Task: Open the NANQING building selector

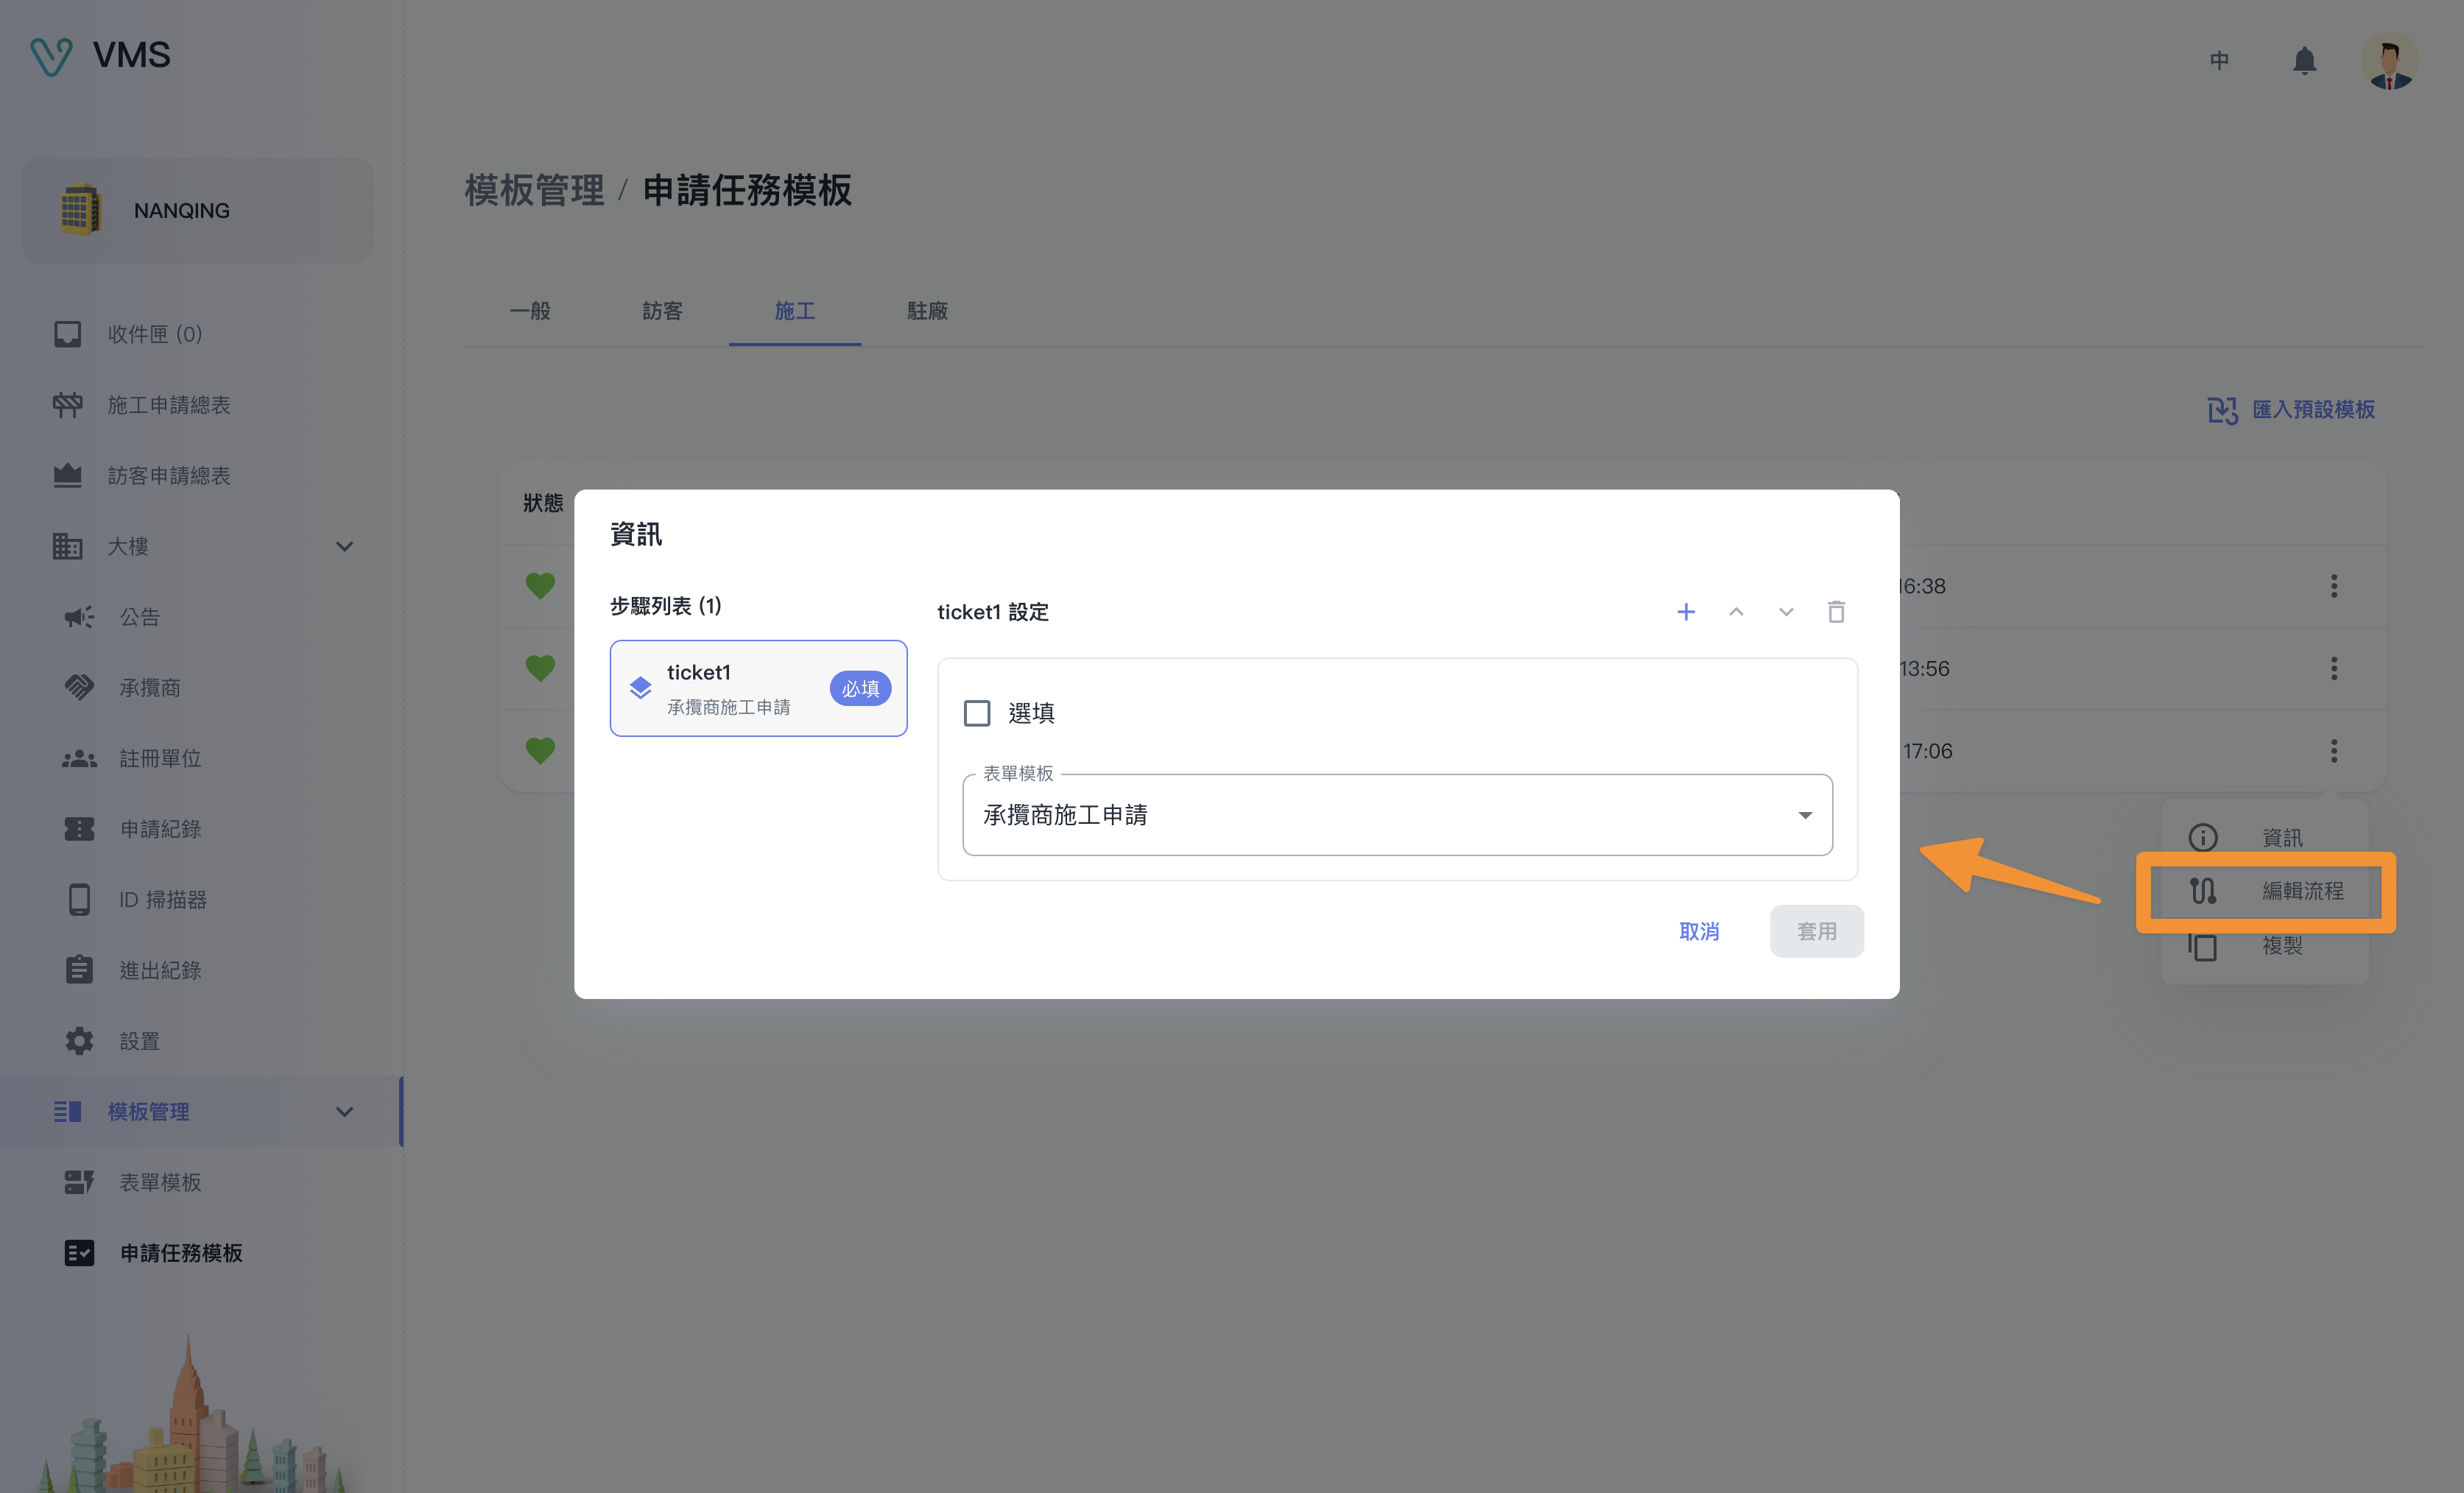Action: [x=198, y=210]
